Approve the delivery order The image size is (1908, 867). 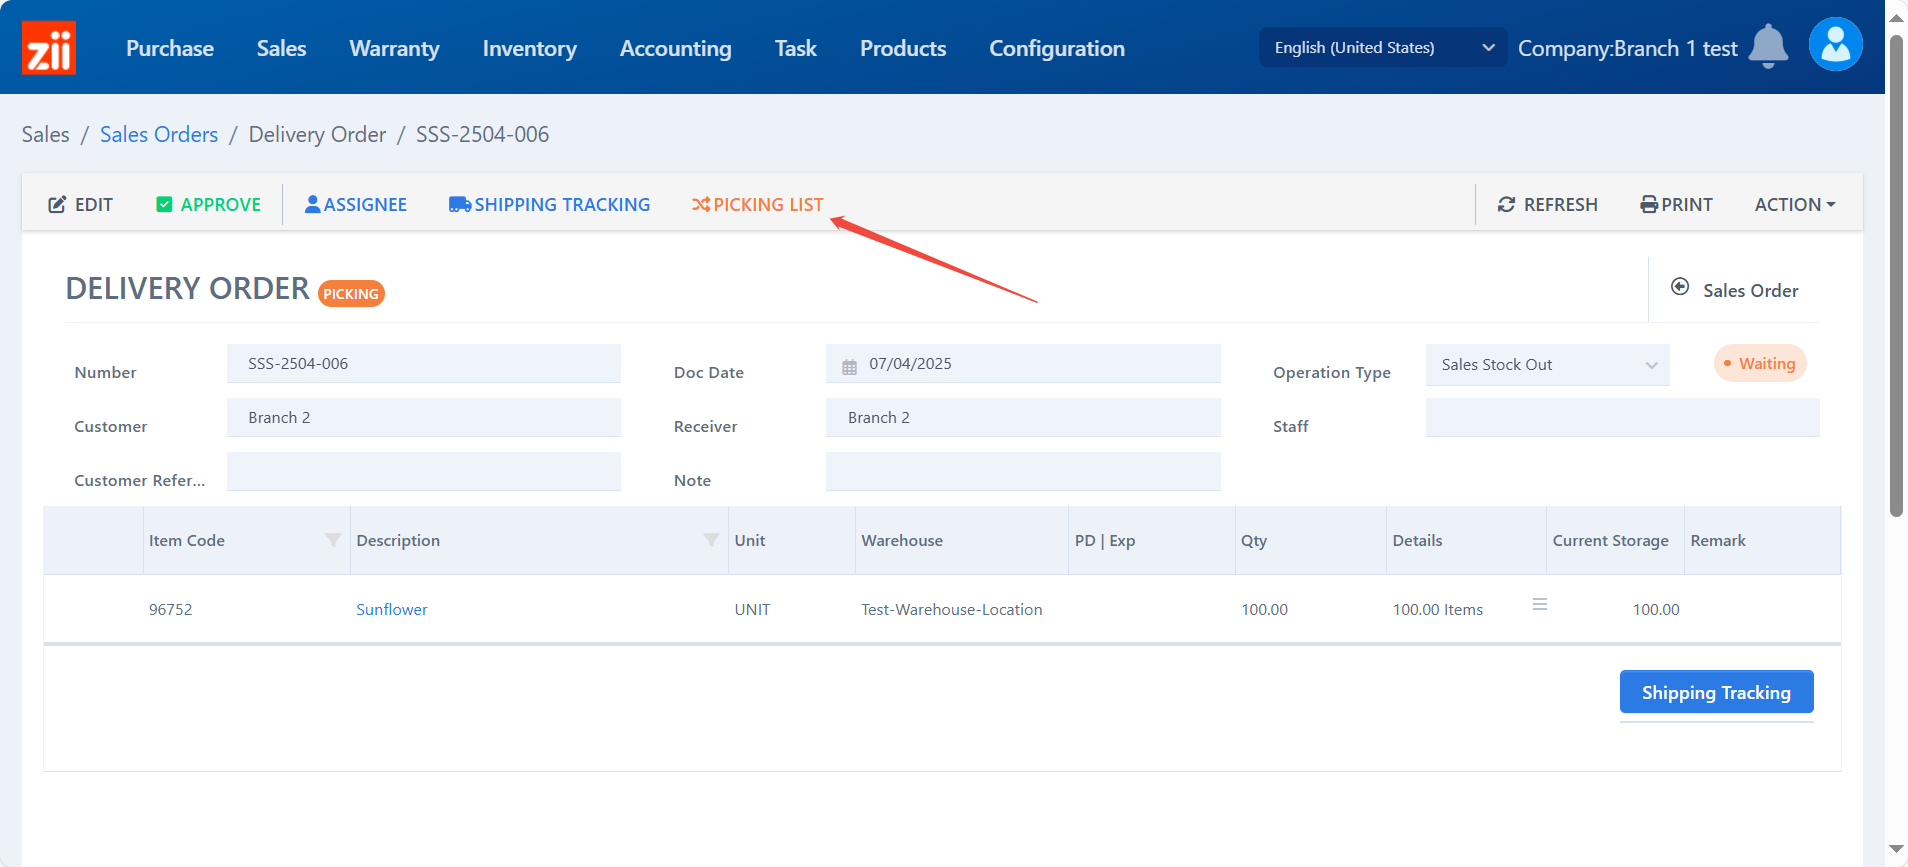click(x=208, y=204)
